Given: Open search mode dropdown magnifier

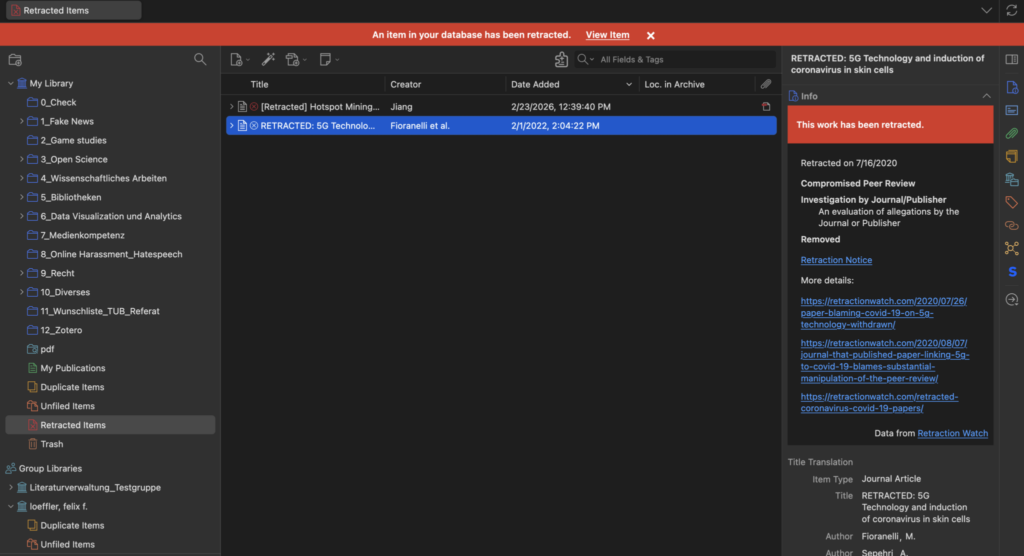Looking at the screenshot, I should [x=584, y=59].
